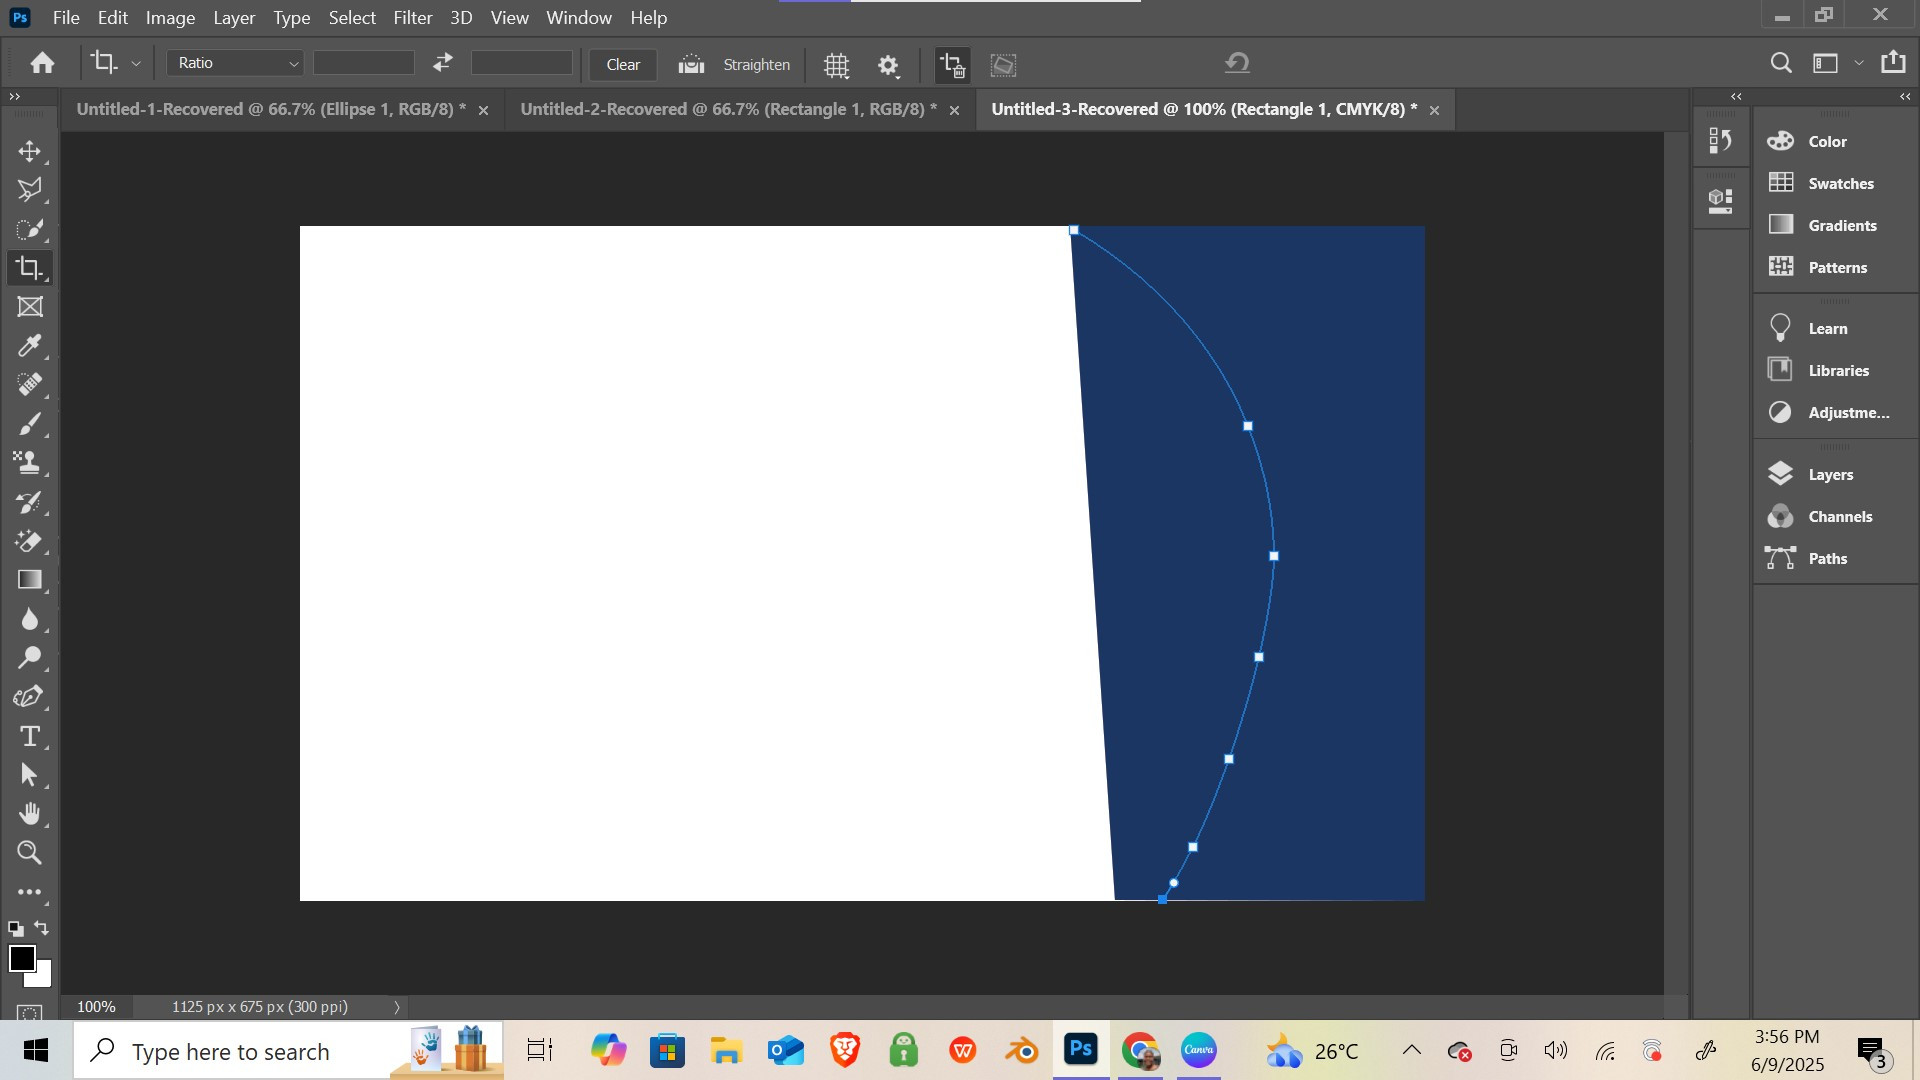Open the Layers panel
The width and height of the screenshot is (1920, 1080).
click(x=1830, y=475)
